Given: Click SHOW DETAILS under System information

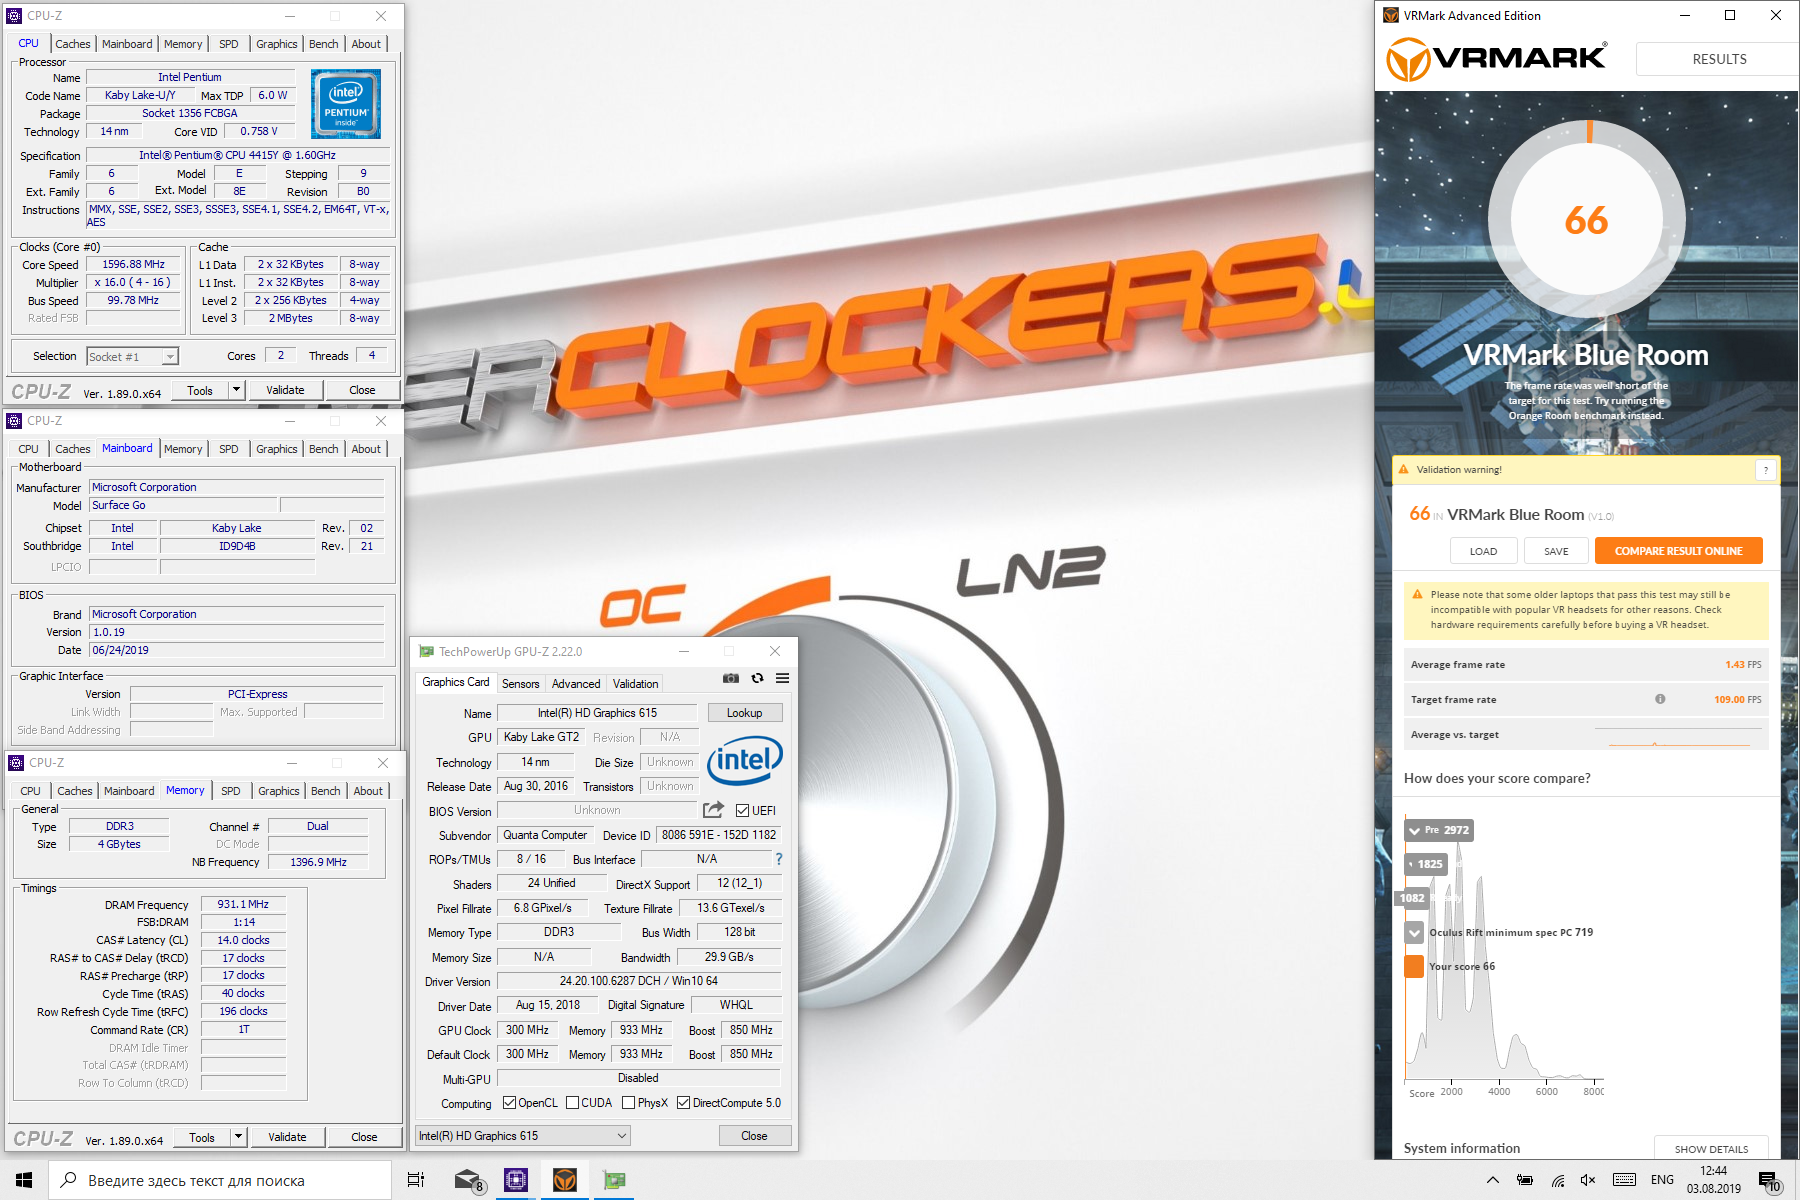Looking at the screenshot, I should [1711, 1149].
